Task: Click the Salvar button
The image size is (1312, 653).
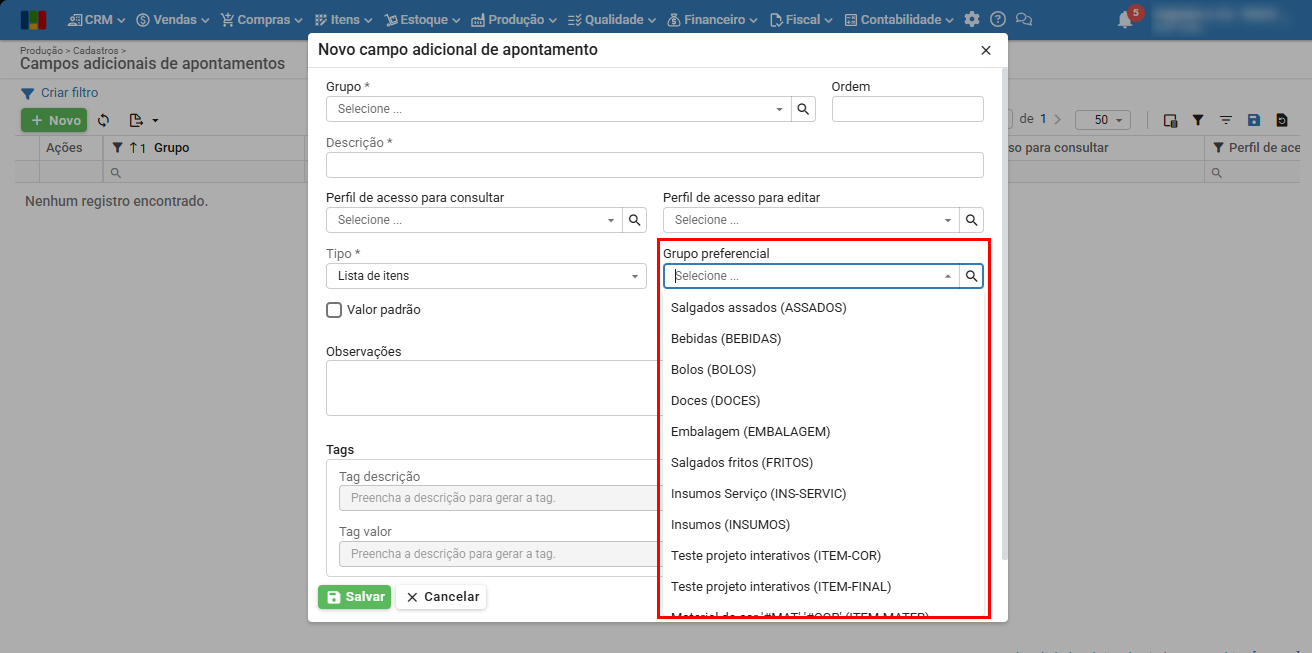Action: [354, 597]
